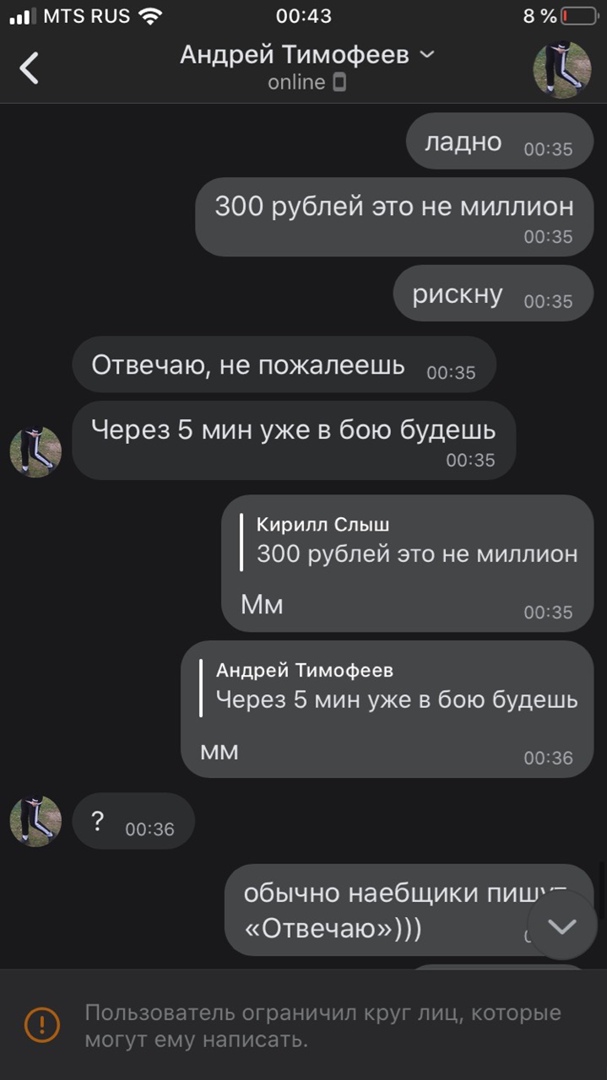The image size is (607, 1080).
Task: Tap the avatar next to the "?" message
Action: pos(36,821)
